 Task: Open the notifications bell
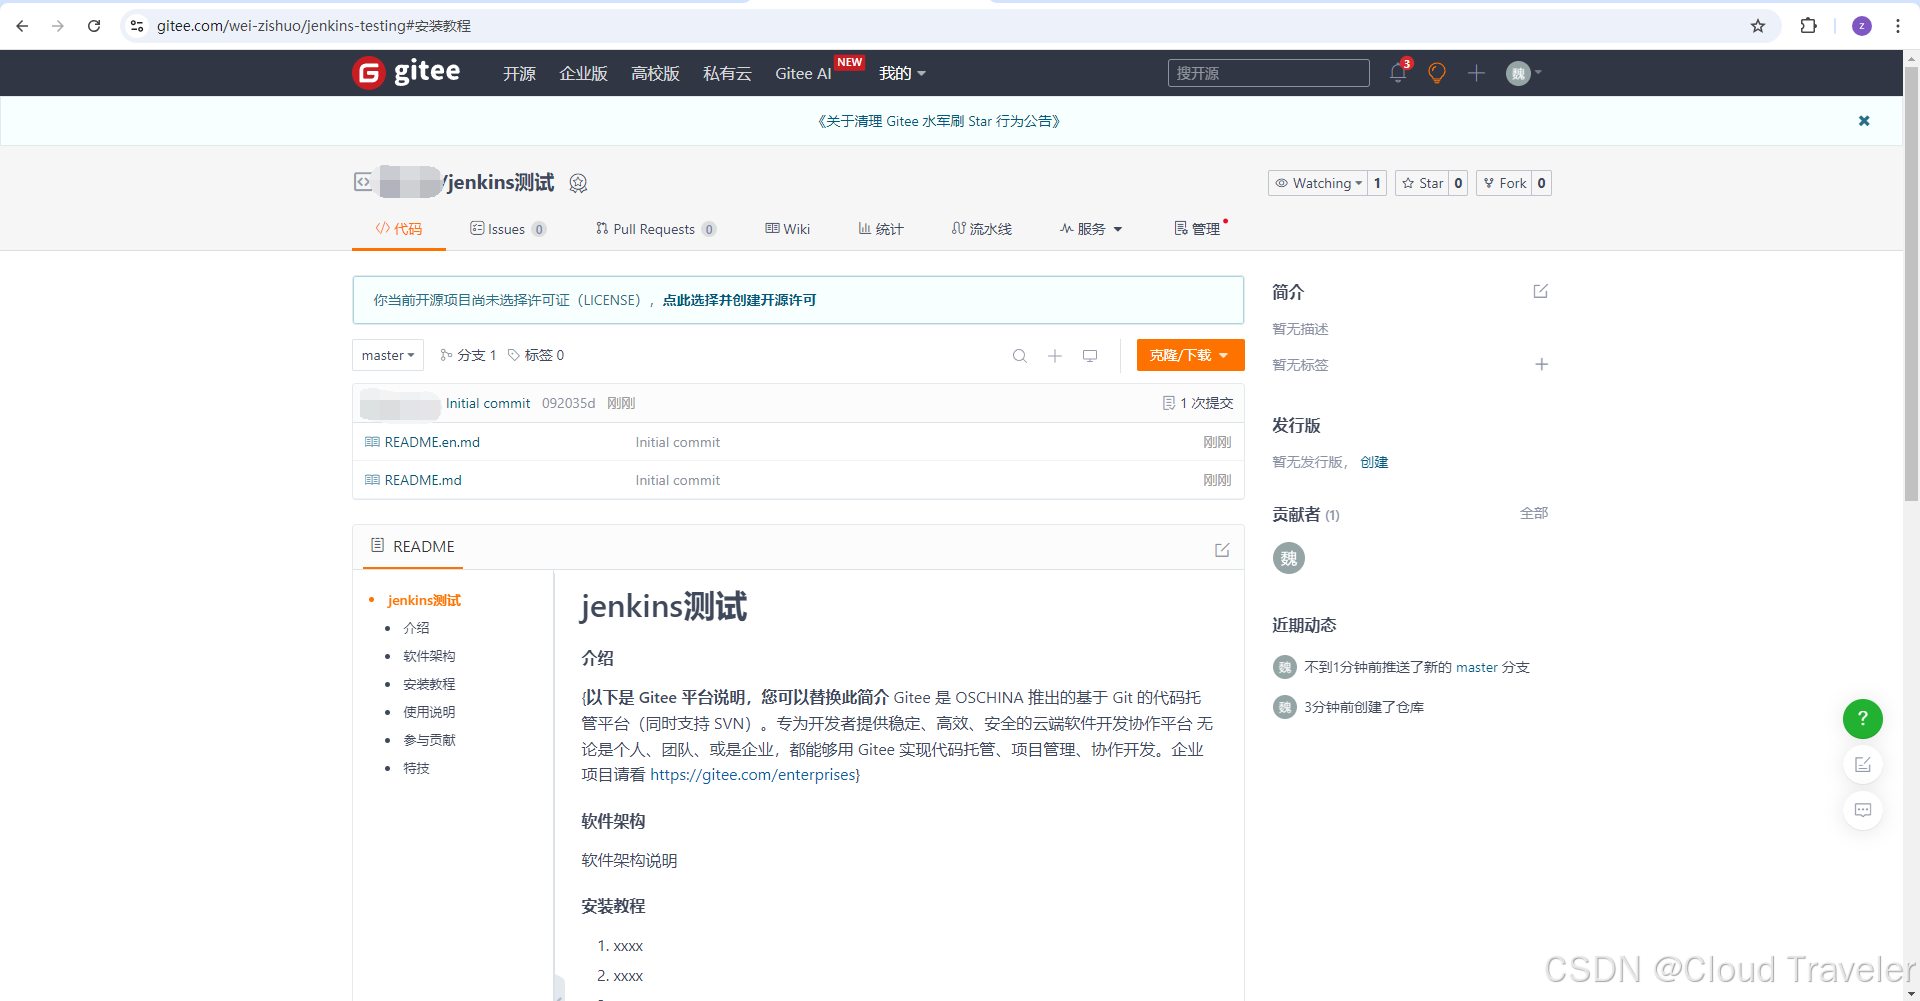(1398, 73)
